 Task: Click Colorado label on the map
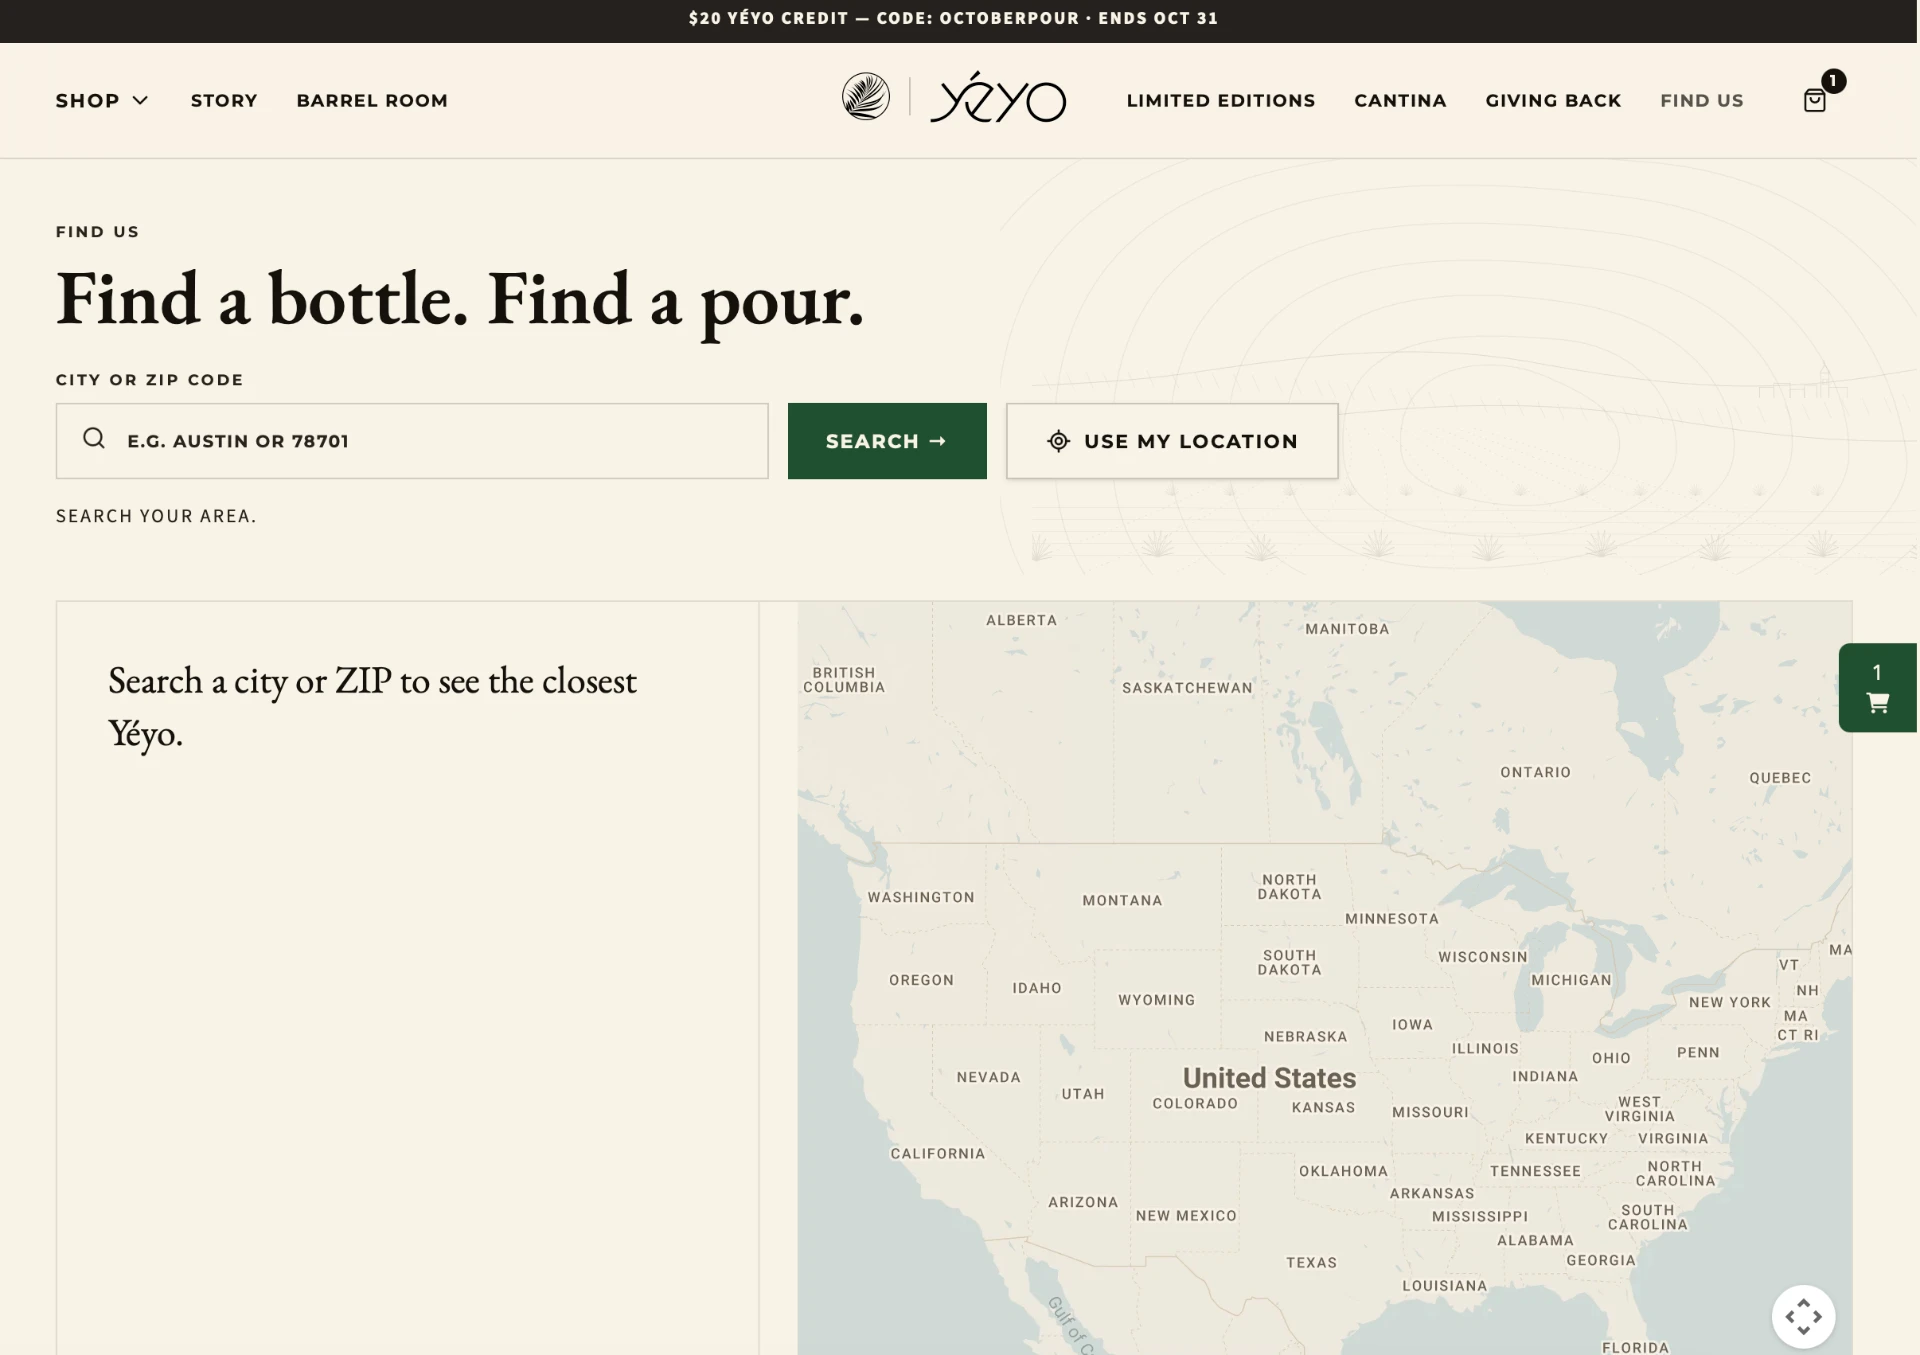click(x=1195, y=1103)
